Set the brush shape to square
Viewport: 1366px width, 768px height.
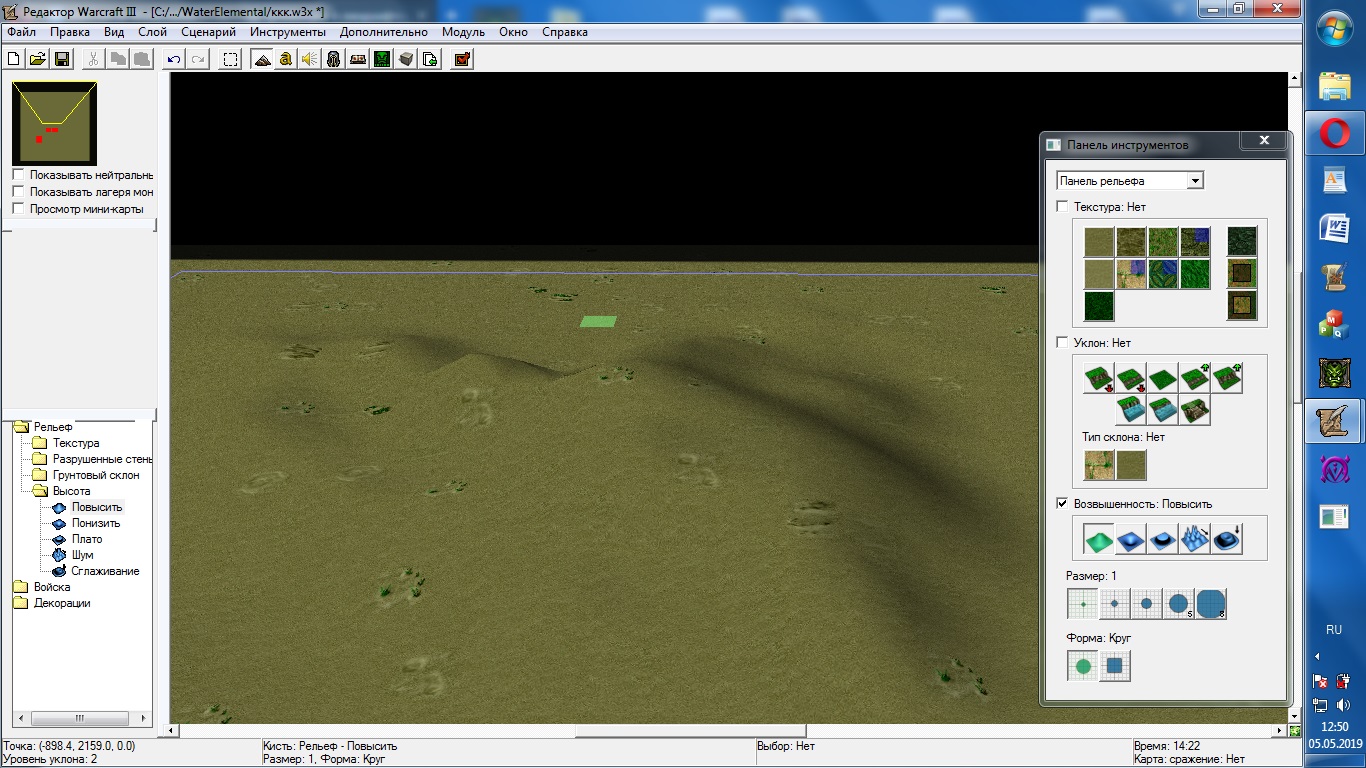tap(1115, 665)
